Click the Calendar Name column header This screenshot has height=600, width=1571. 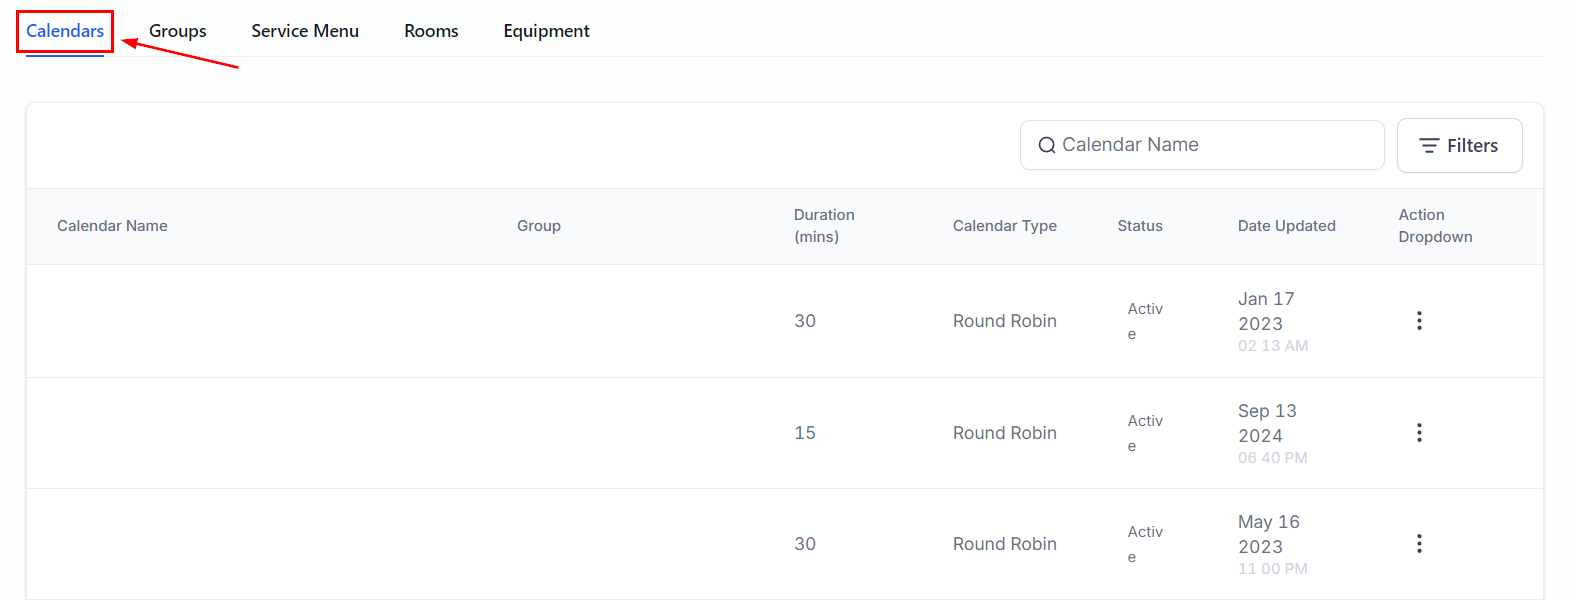[x=112, y=226]
